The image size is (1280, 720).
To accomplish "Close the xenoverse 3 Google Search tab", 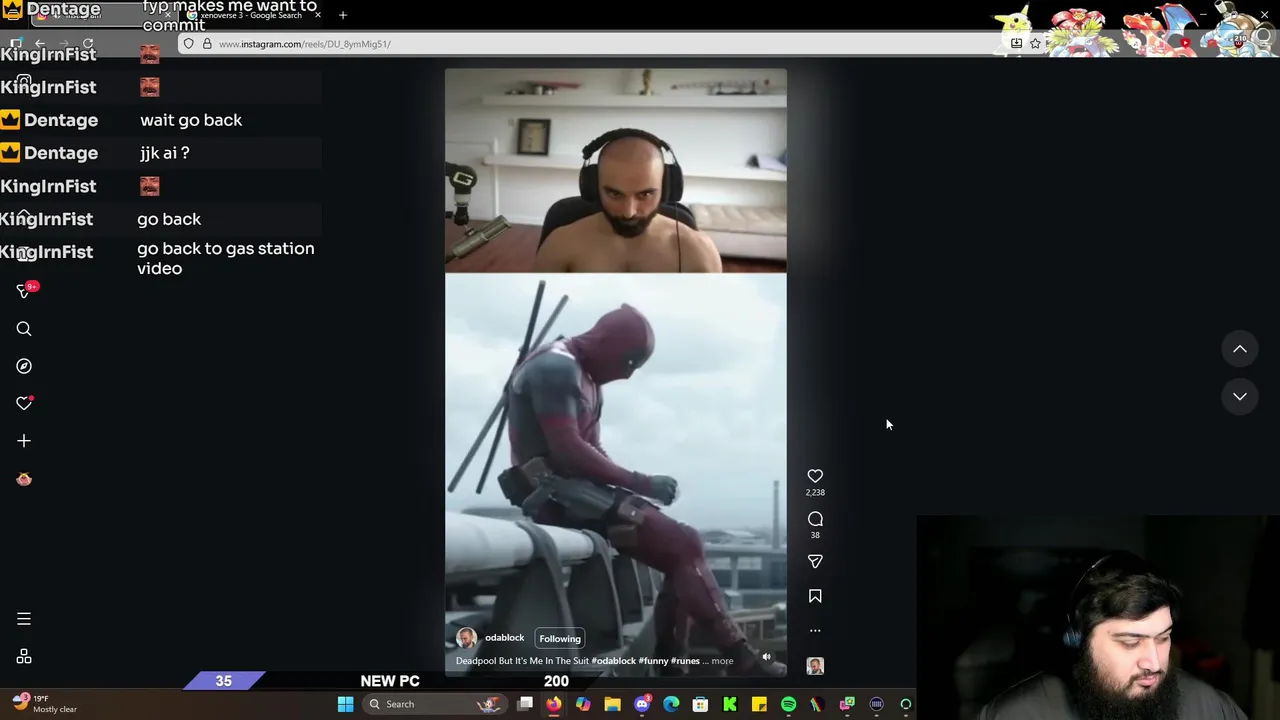I will 317,15.
